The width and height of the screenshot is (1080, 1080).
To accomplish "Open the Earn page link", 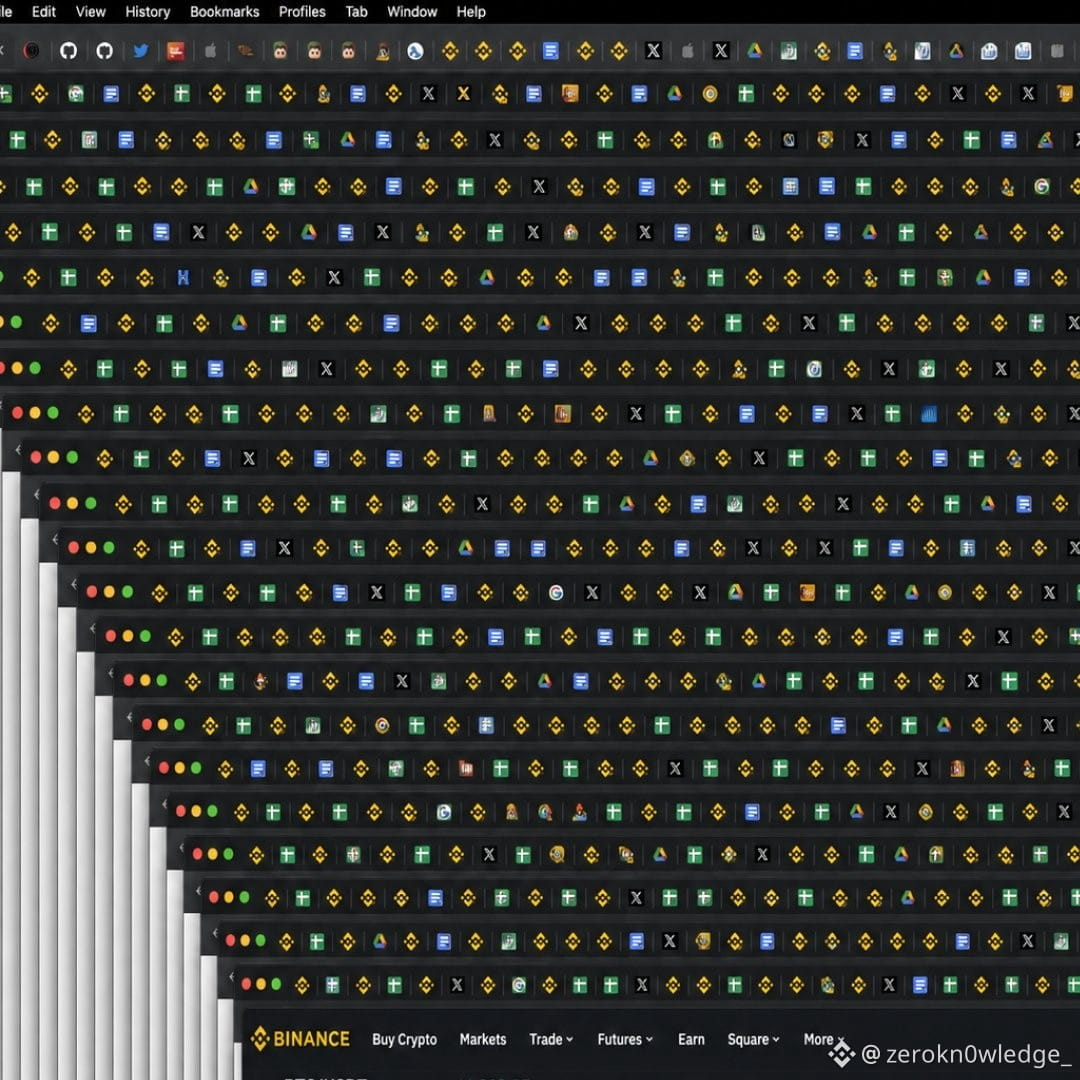I will (691, 1039).
